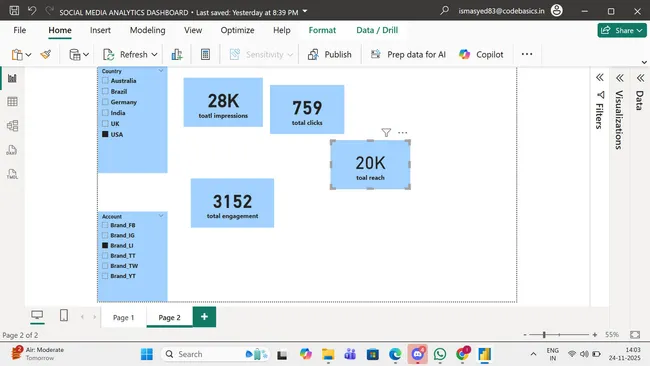This screenshot has width=650, height=366.
Task: Open WhatsApp from taskbar
Action: [440, 354]
